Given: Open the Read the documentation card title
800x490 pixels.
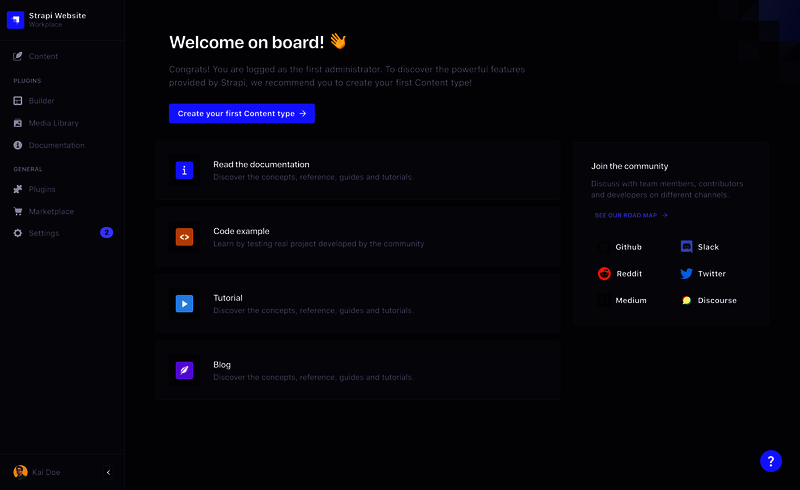Looking at the screenshot, I should (x=261, y=164).
